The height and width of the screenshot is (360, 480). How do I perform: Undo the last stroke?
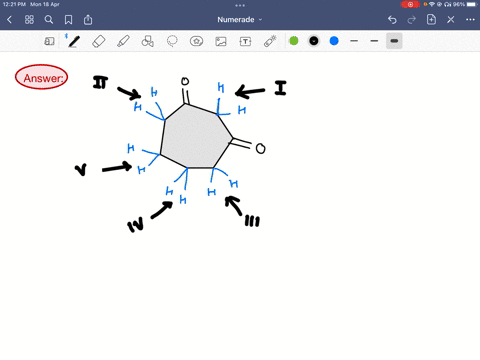[x=392, y=20]
